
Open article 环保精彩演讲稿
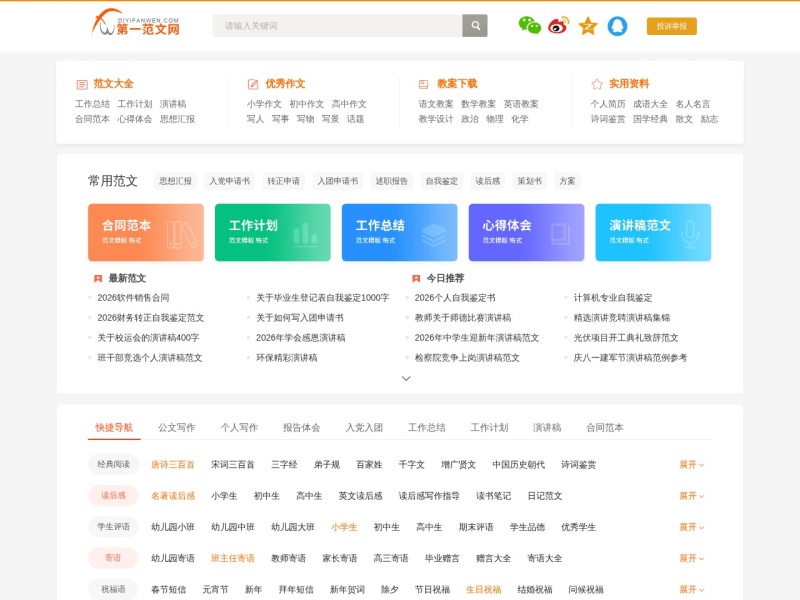287,358
